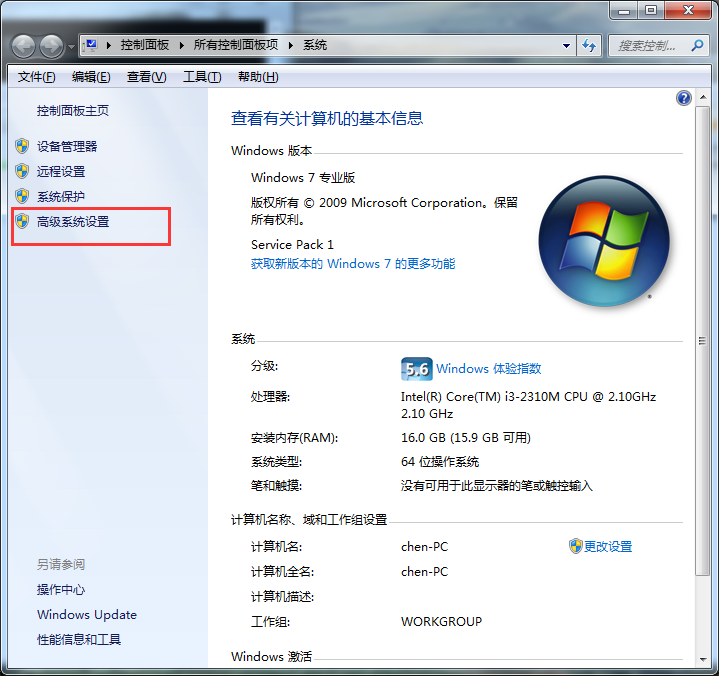Select chen-PC next to 计算机名
Viewport: 719px width, 676px height.
click(x=424, y=546)
